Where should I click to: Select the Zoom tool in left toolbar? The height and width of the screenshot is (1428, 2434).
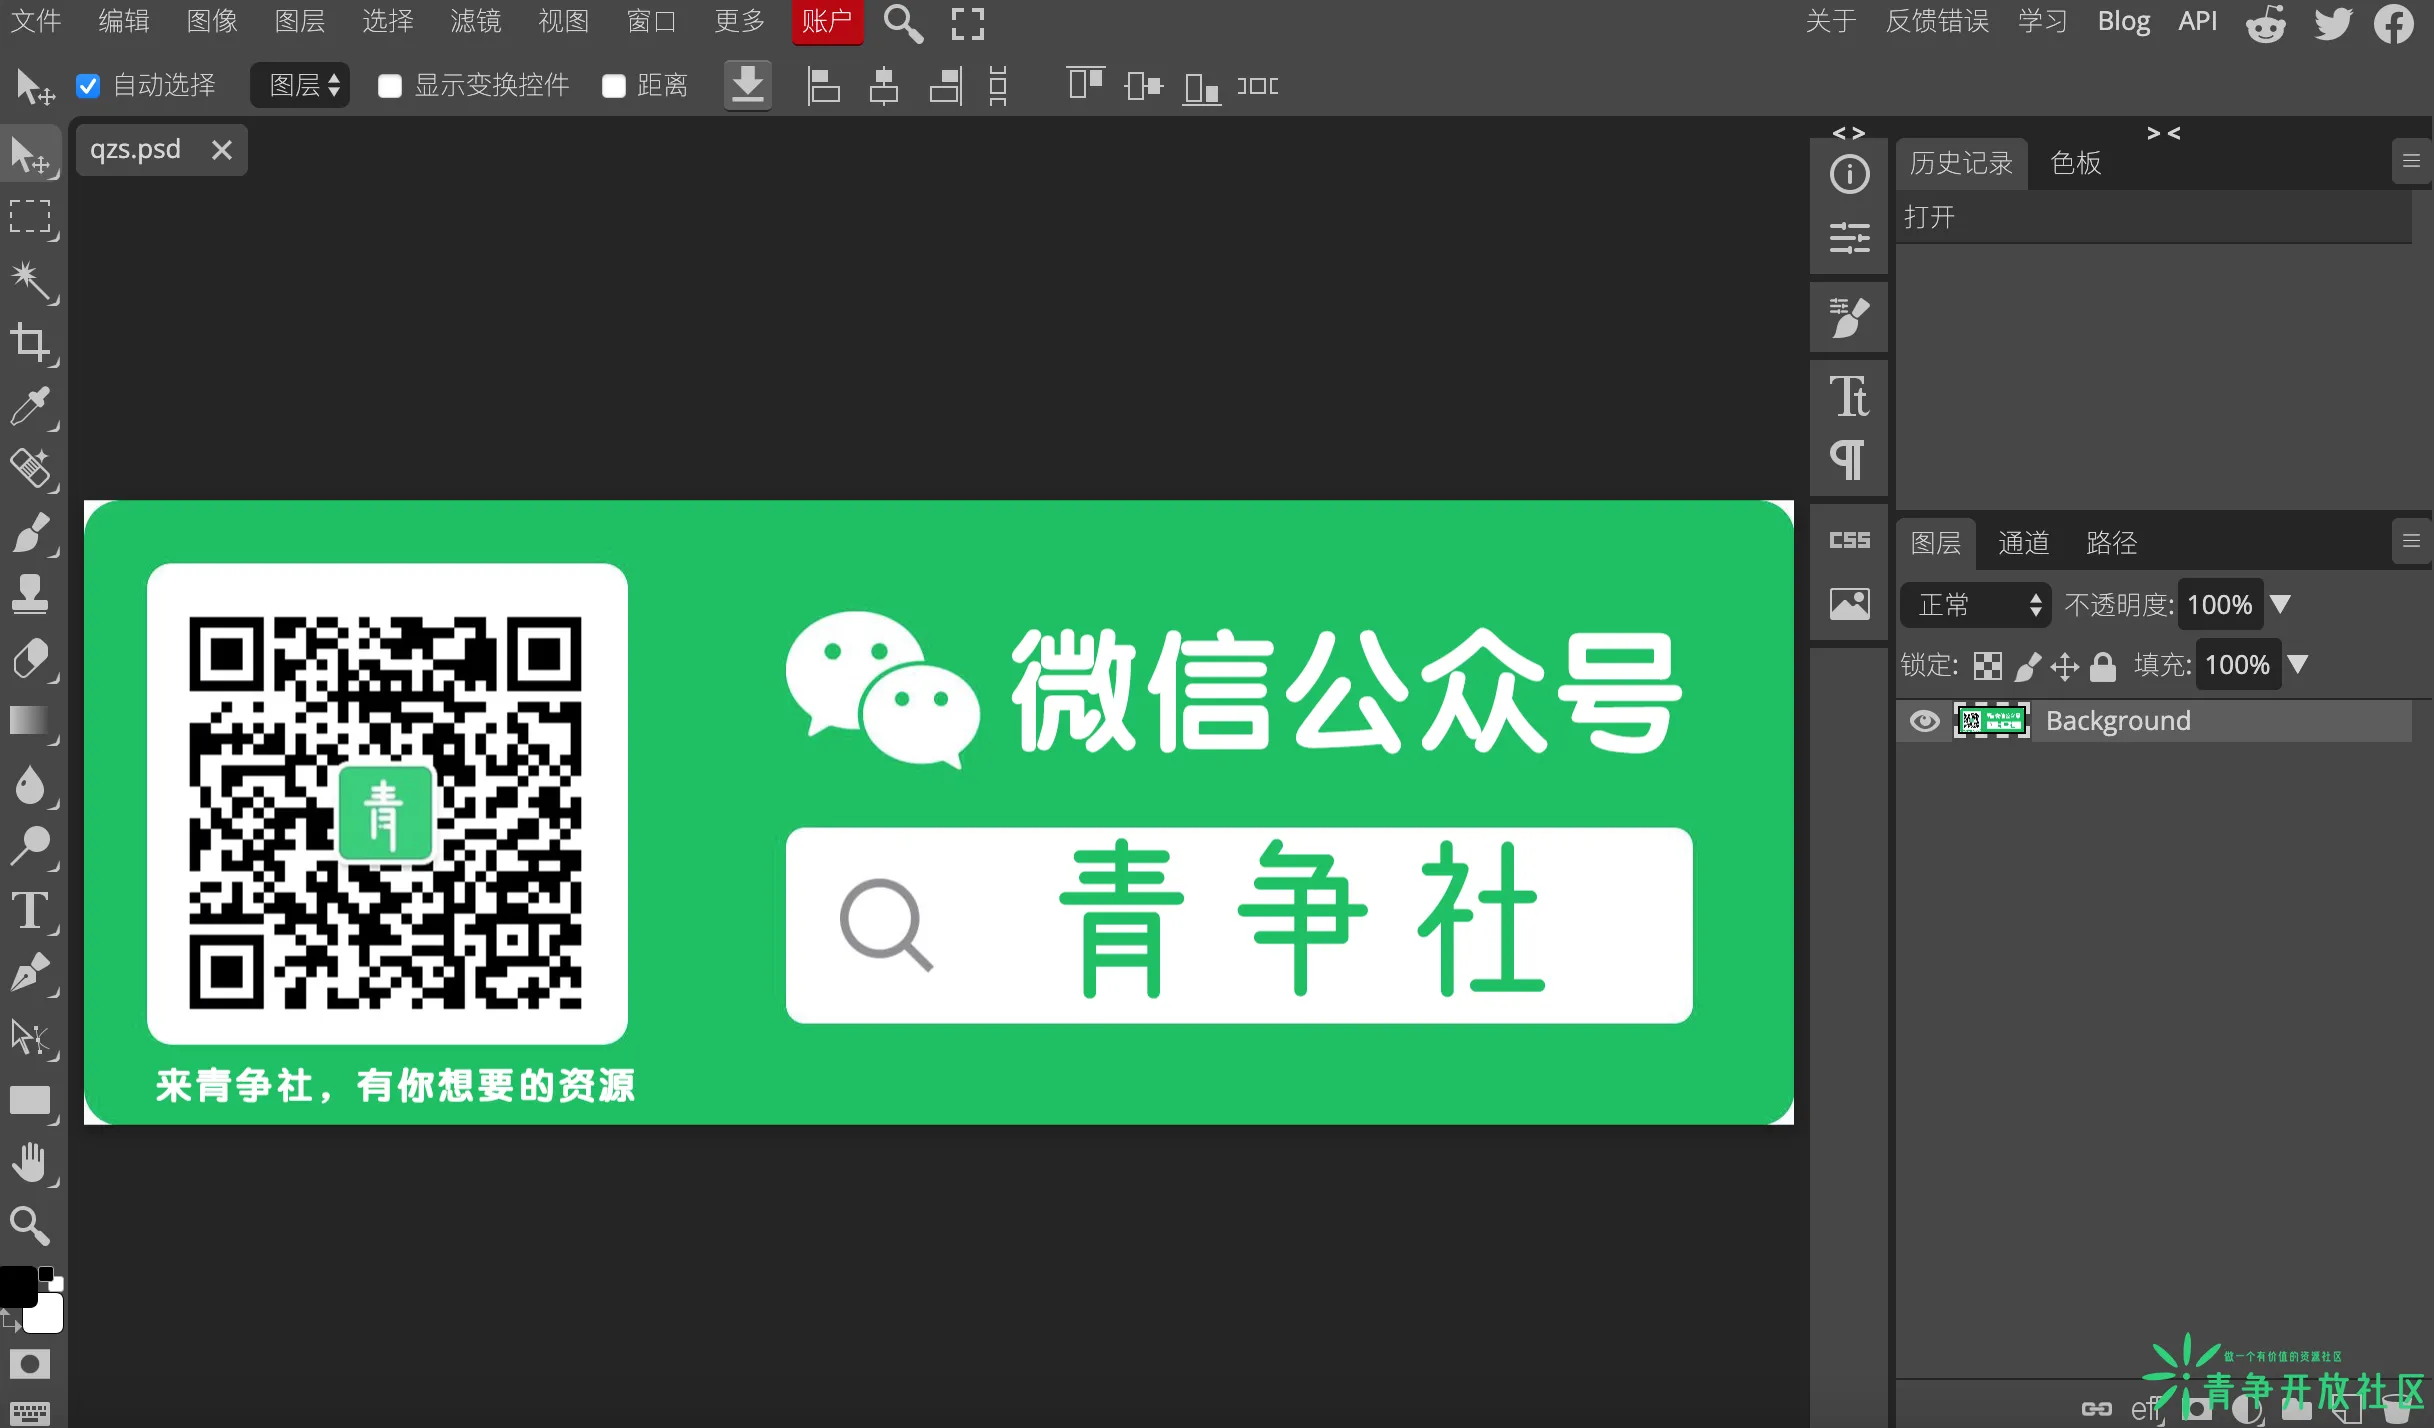tap(30, 1225)
